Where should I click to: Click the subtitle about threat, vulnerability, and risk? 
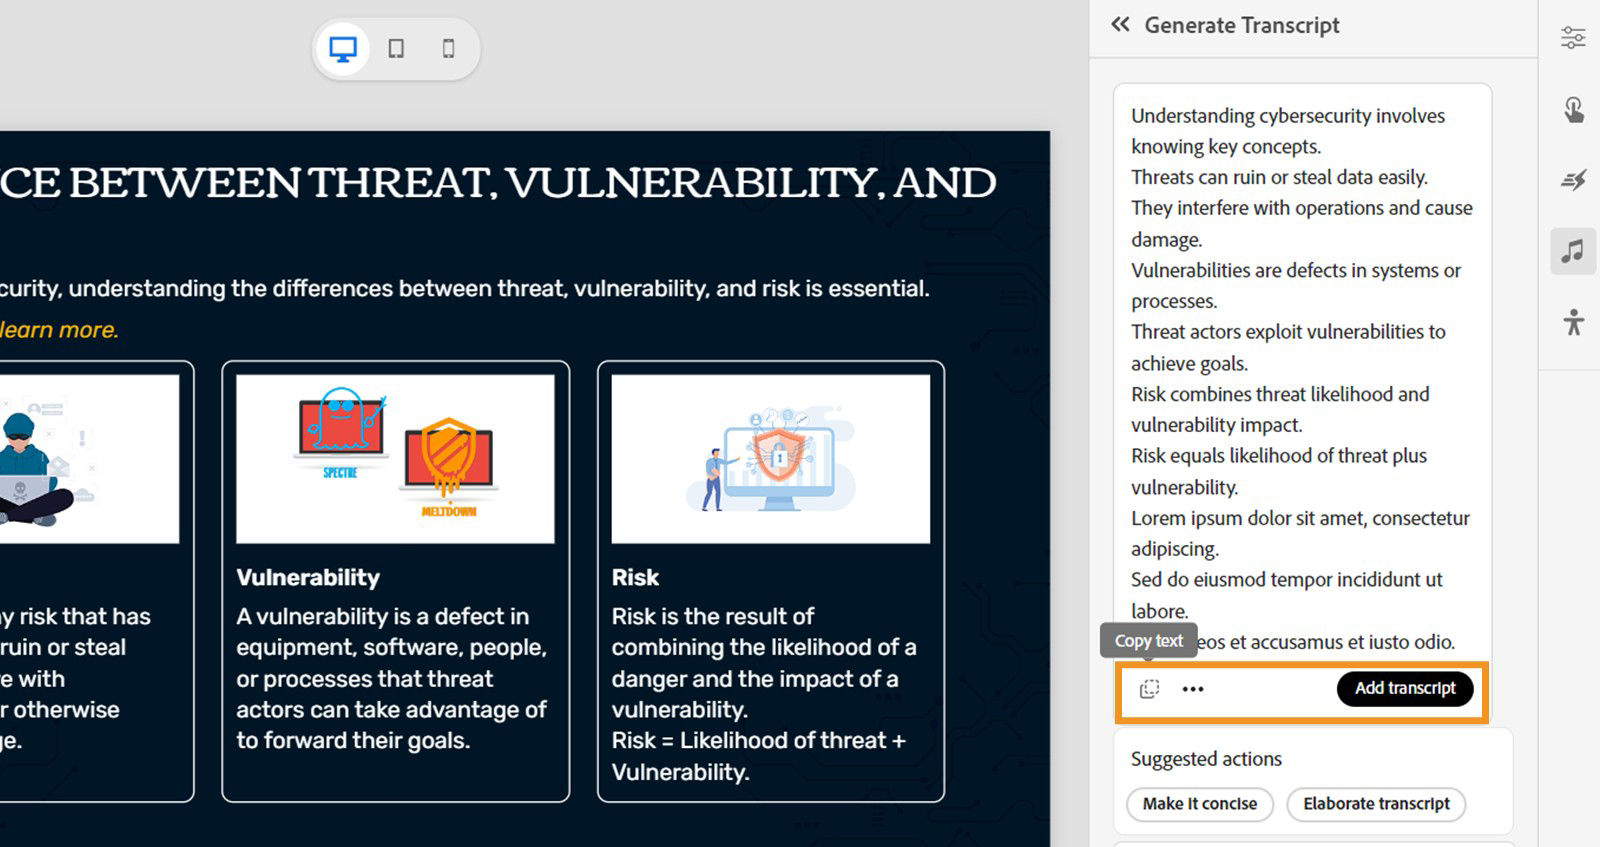pyautogui.click(x=465, y=289)
